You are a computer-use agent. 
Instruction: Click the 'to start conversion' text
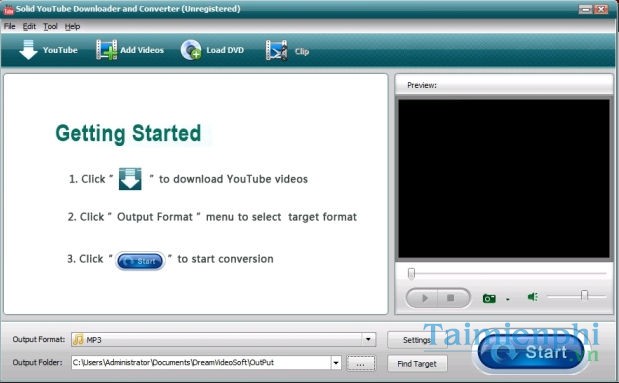(x=225, y=259)
